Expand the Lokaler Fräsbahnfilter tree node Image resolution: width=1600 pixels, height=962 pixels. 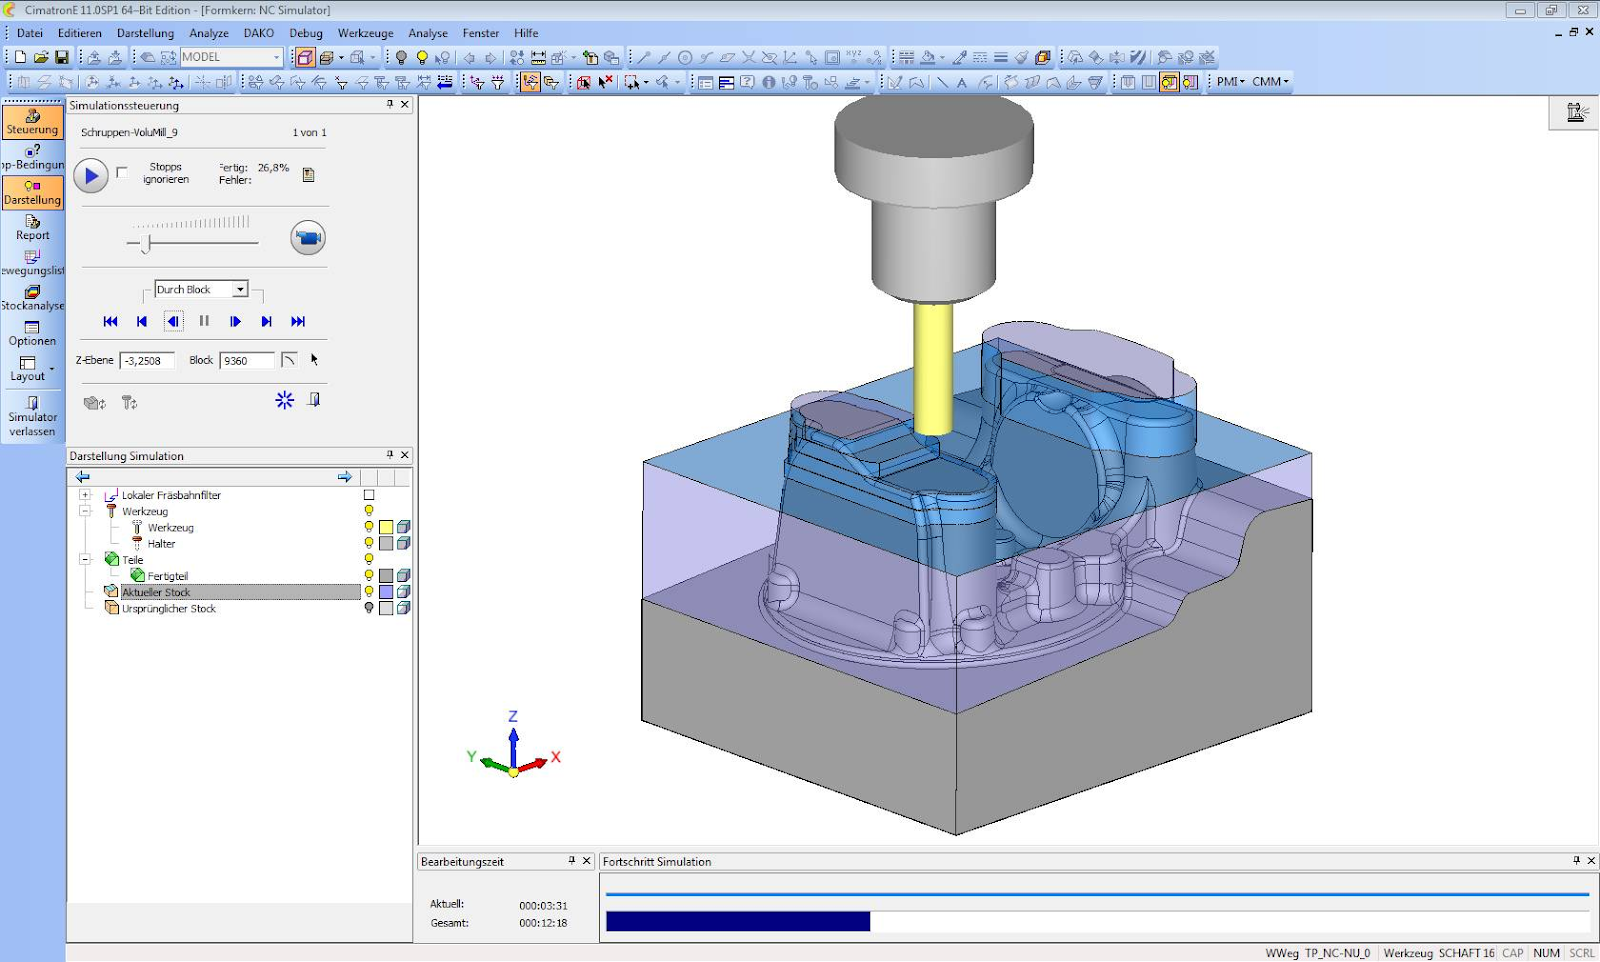tap(85, 495)
